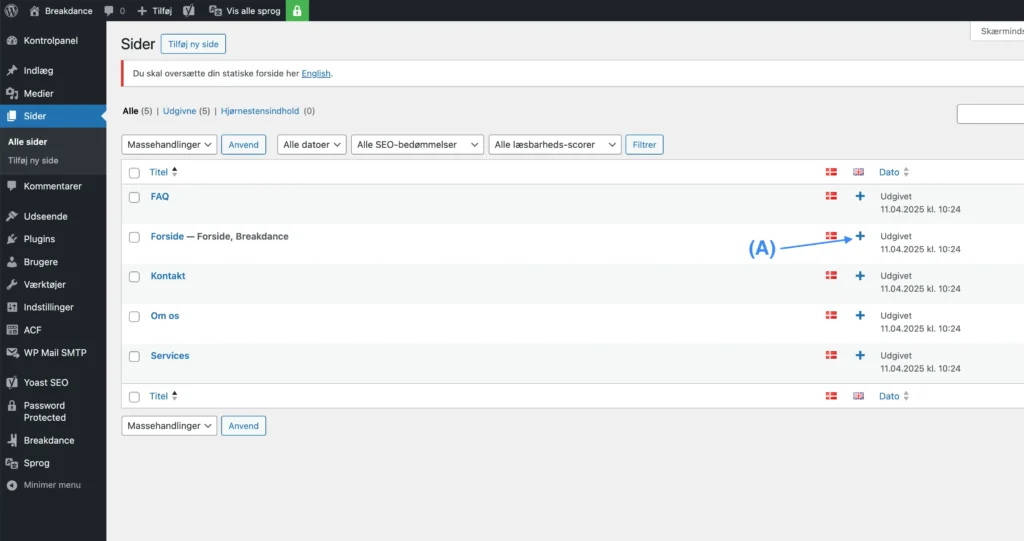Click the comments bubble icon in admin bar

(x=110, y=11)
